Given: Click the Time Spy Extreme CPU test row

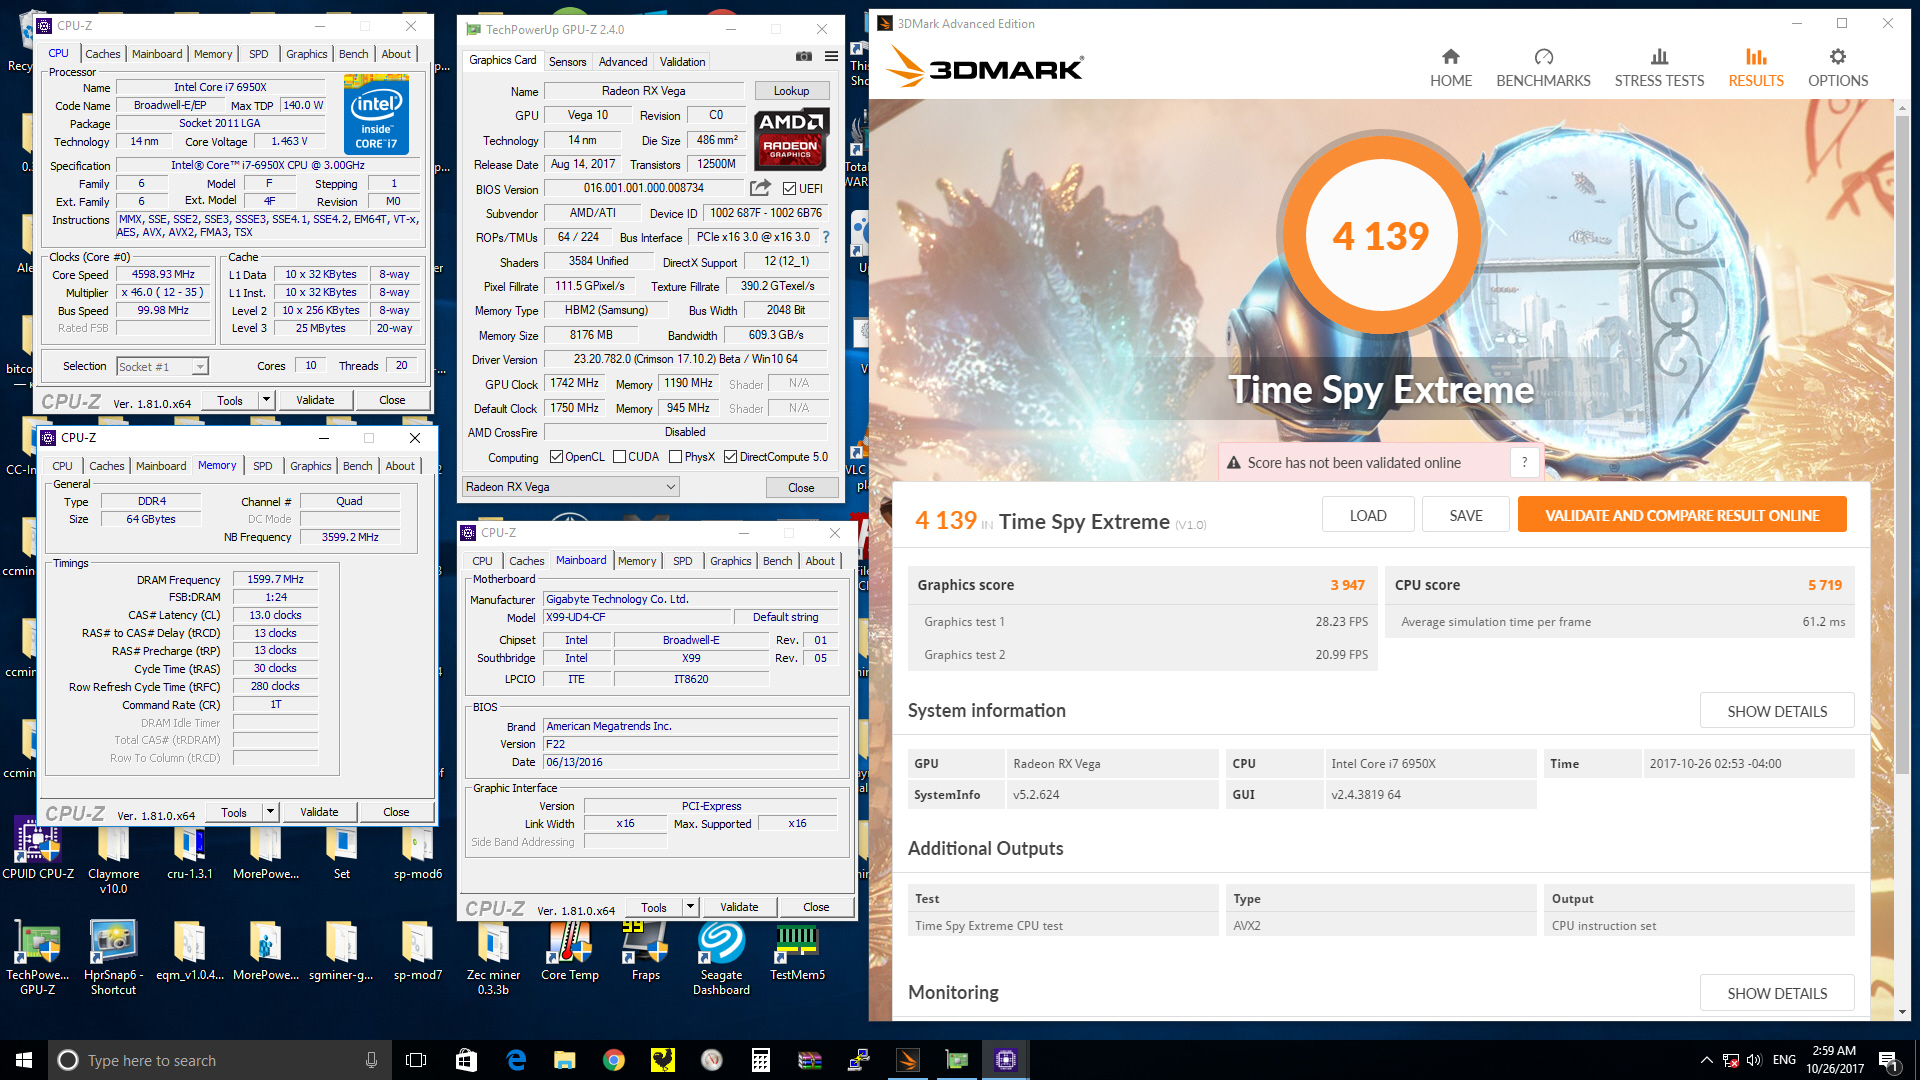Looking at the screenshot, I should (1380, 926).
